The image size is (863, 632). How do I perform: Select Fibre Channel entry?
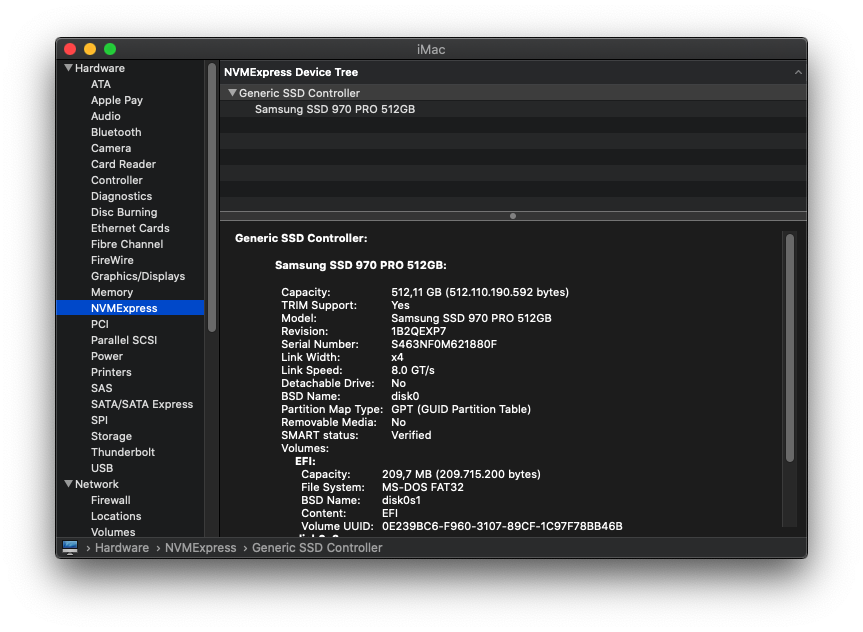[127, 244]
